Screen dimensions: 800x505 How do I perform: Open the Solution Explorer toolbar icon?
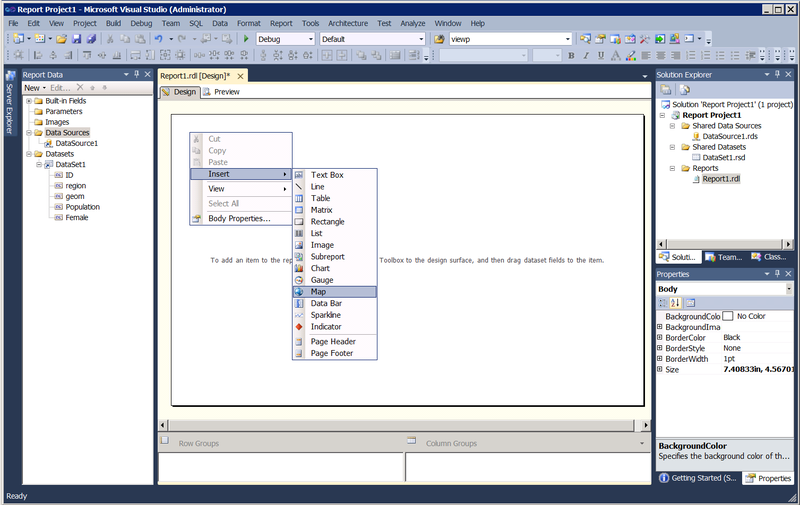[585, 39]
